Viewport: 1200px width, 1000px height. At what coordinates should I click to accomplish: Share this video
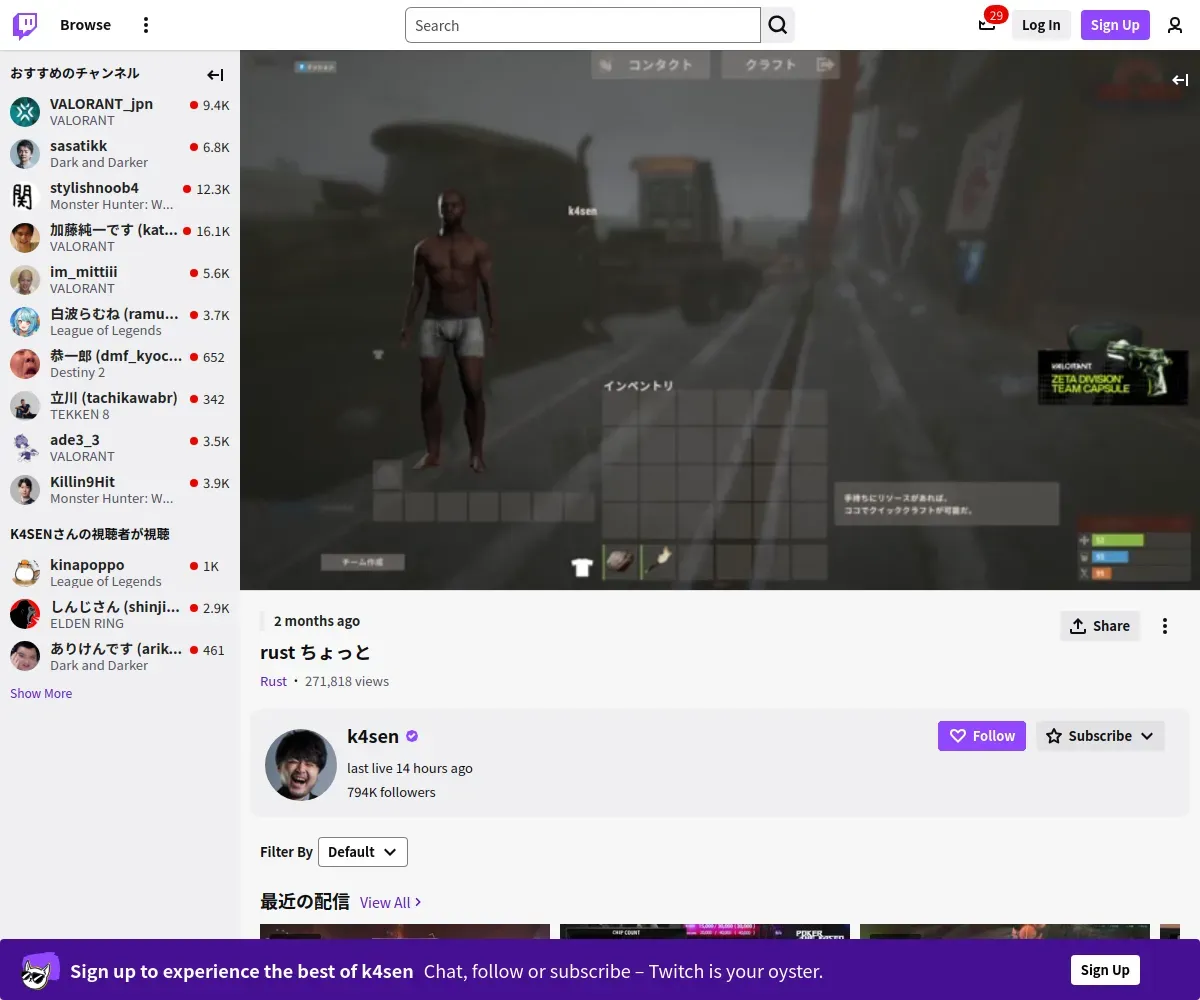click(x=1100, y=626)
